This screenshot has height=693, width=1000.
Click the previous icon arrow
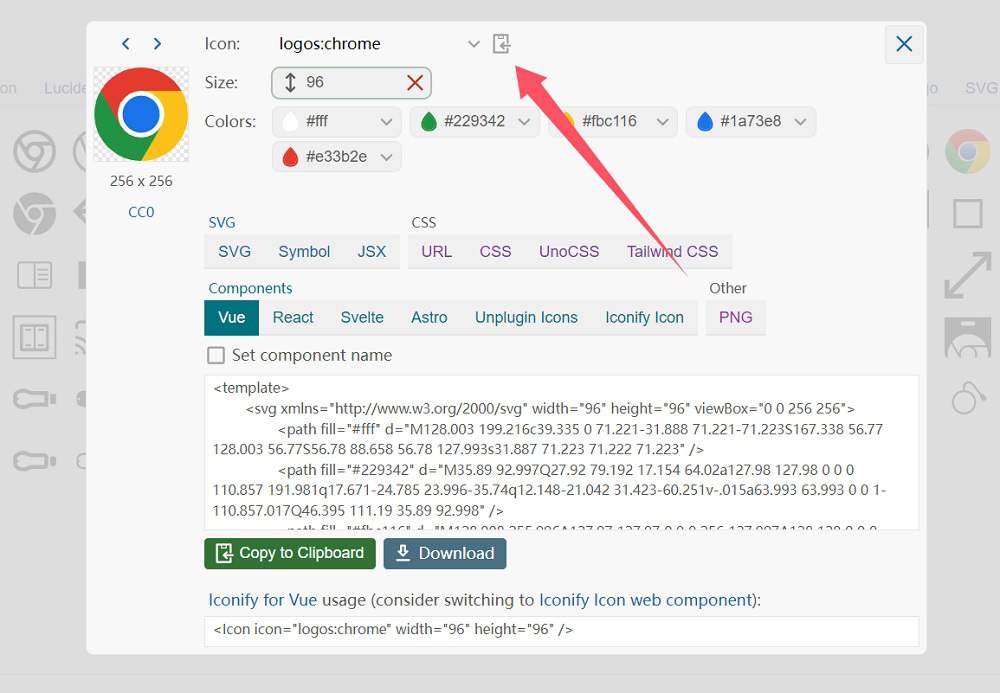click(125, 44)
